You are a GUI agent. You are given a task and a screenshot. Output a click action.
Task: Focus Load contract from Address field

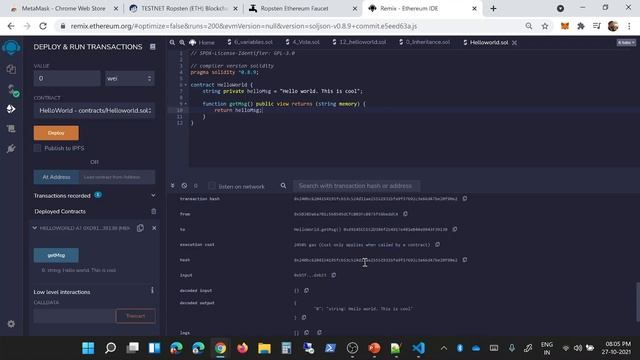point(117,177)
